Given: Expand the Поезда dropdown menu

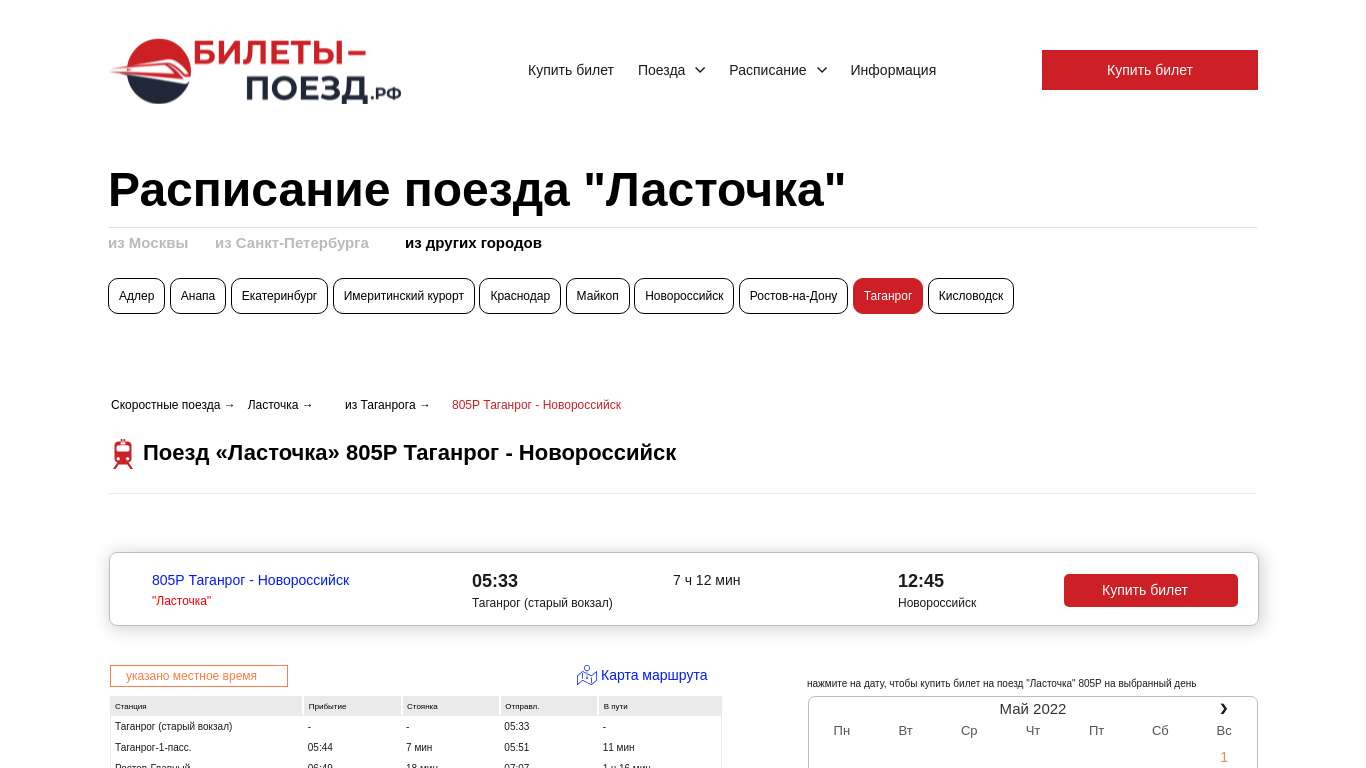Looking at the screenshot, I should coord(671,70).
